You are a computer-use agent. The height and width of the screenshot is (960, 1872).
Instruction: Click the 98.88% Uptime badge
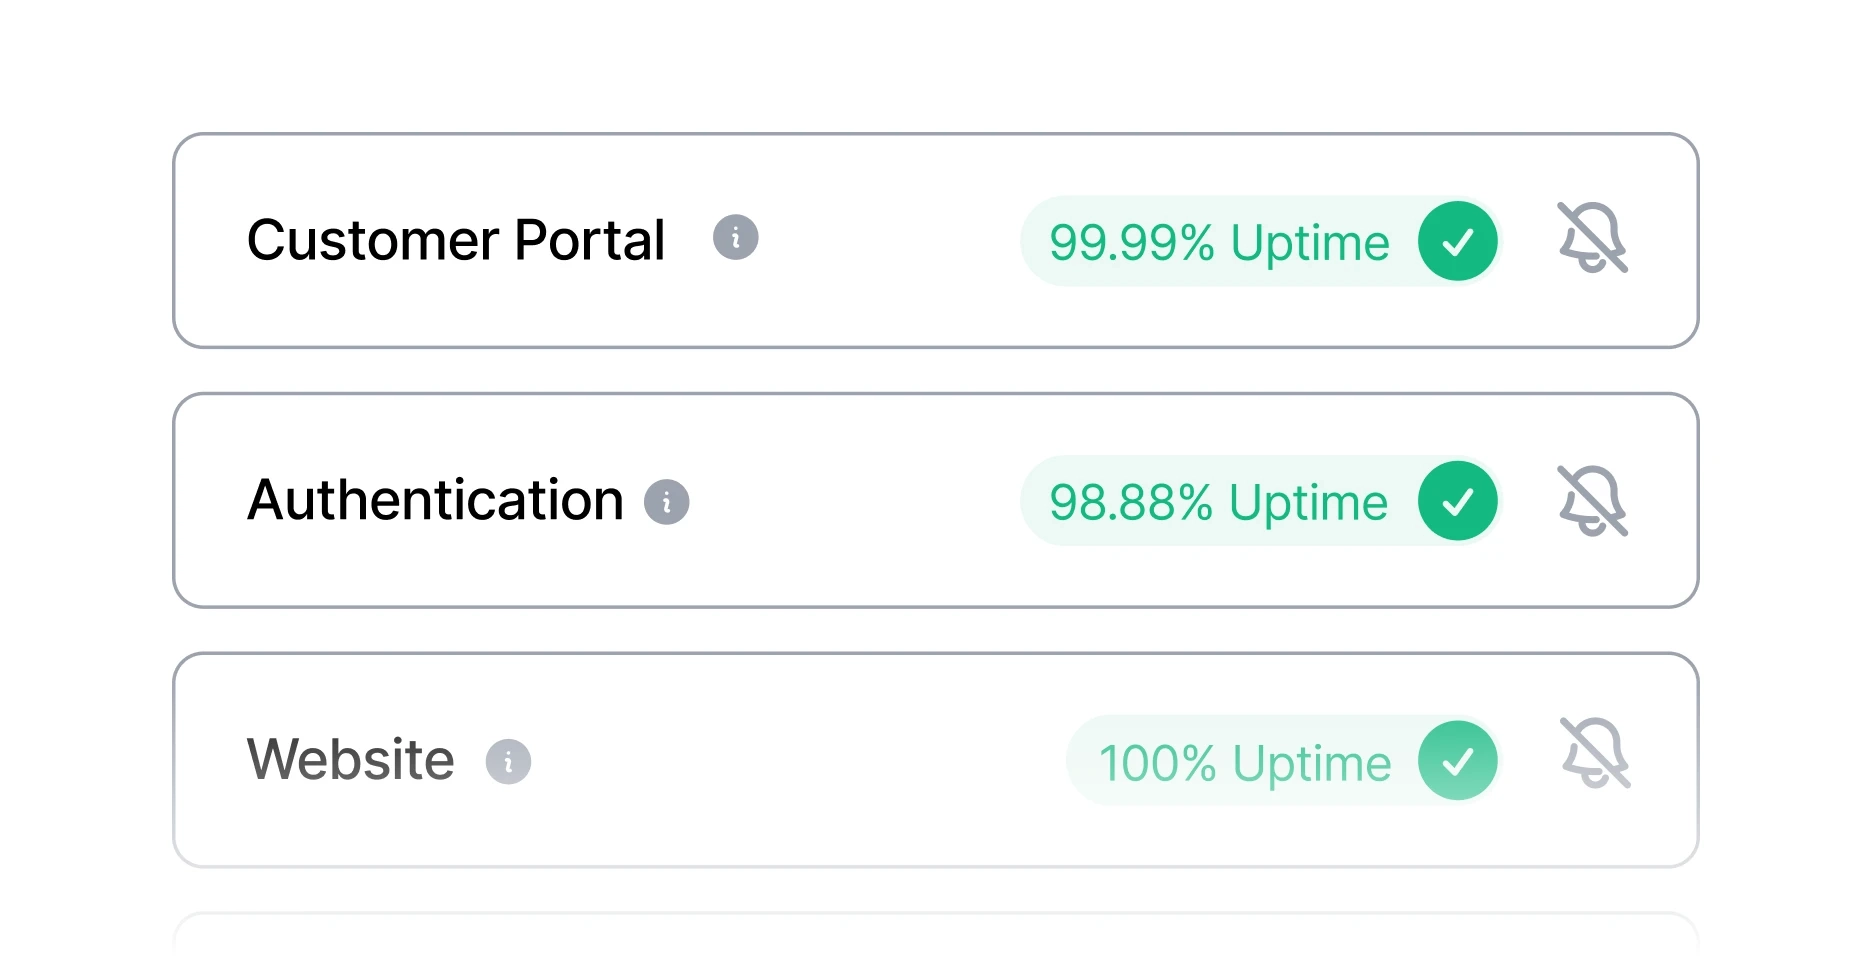pyautogui.click(x=1218, y=500)
